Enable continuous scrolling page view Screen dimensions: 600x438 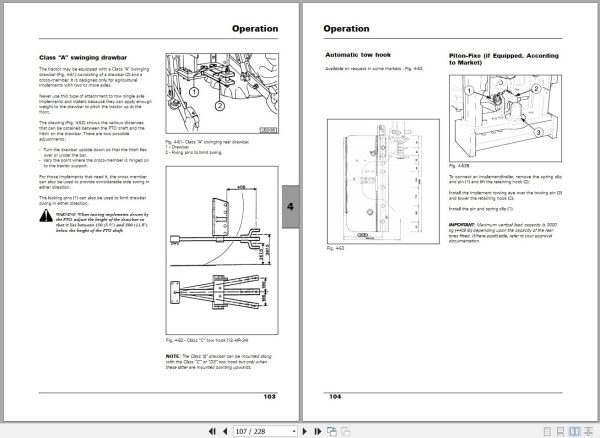560,431
